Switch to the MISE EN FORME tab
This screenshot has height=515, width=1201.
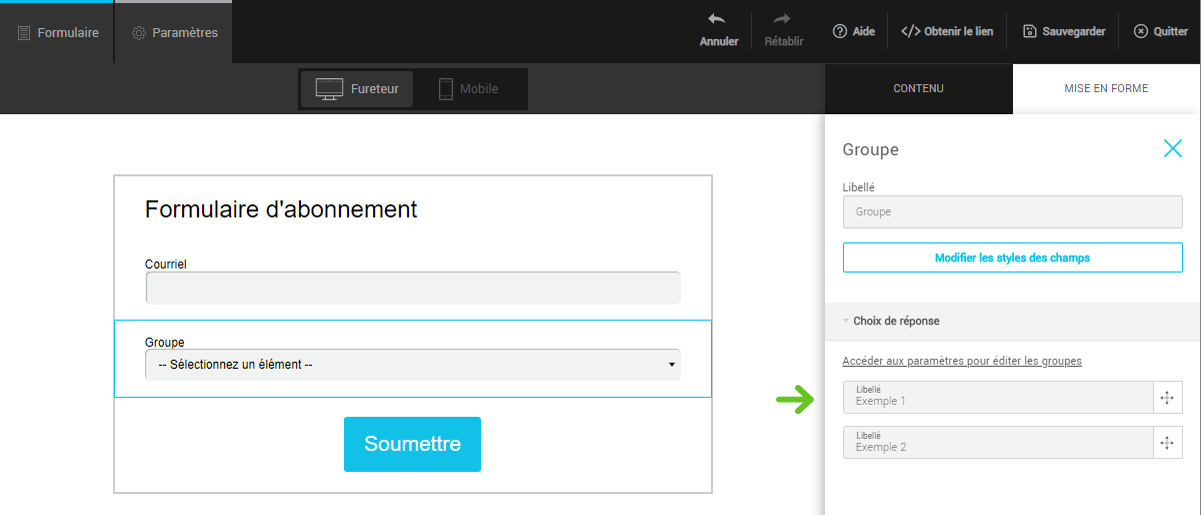pos(1106,89)
